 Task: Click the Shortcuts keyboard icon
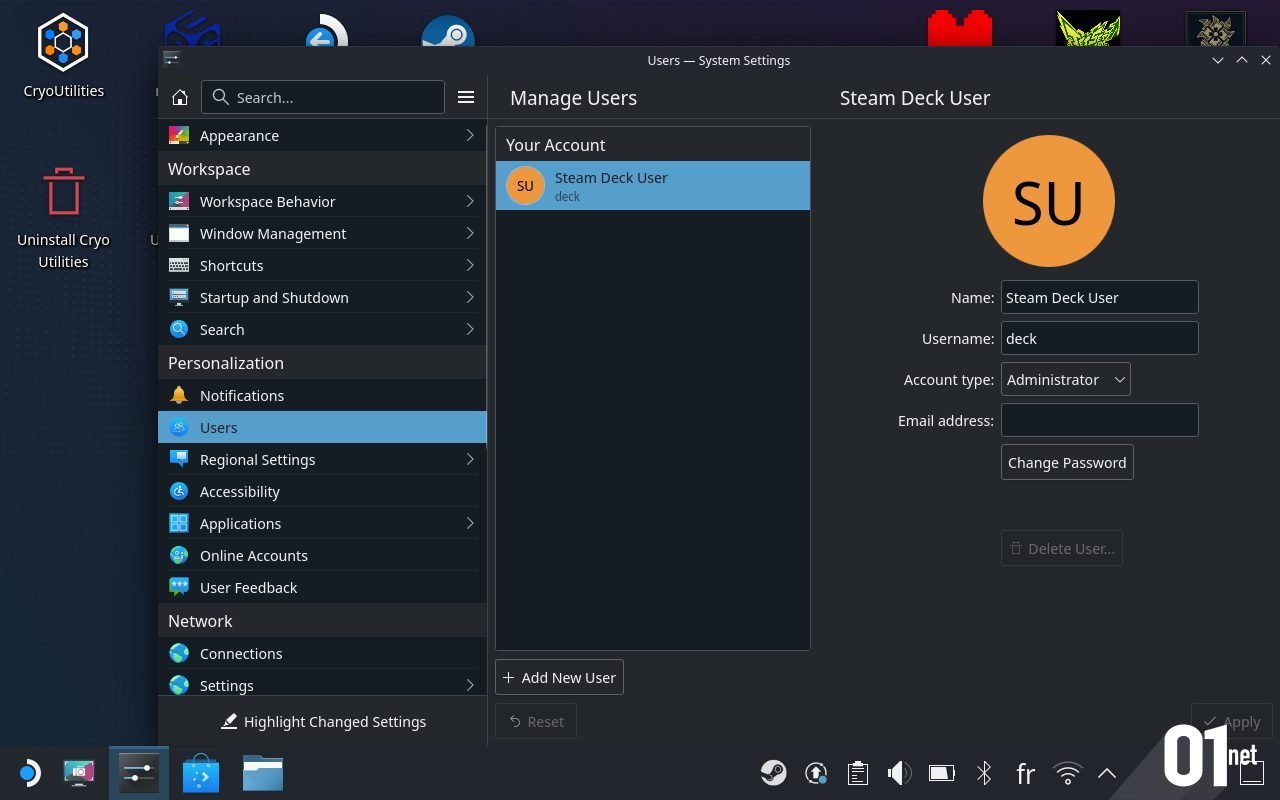[179, 265]
